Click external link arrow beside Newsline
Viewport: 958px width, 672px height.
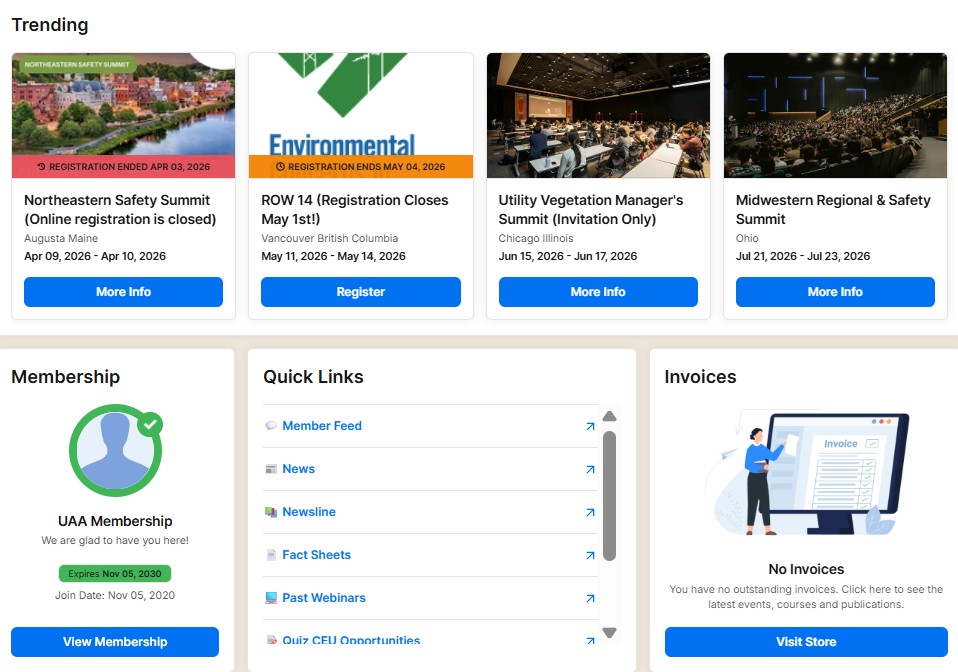click(590, 512)
